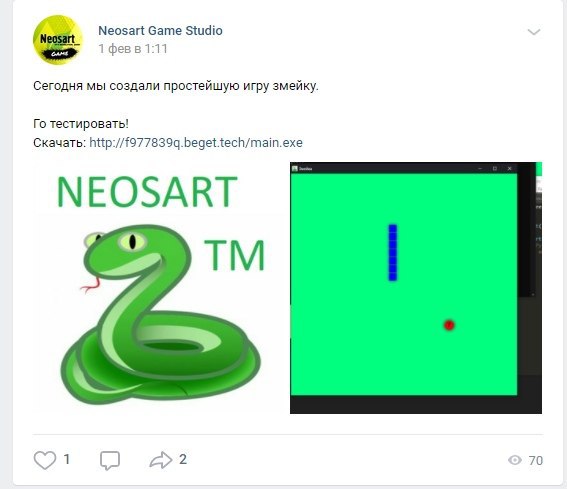Expand post options chevron menu
567x489 pixels.
click(534, 32)
